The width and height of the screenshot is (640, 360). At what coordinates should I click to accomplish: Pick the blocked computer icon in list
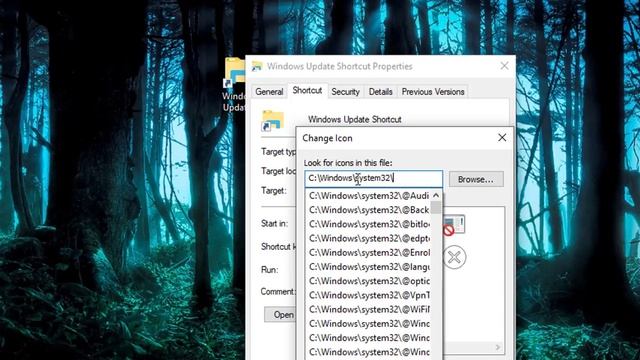454,225
